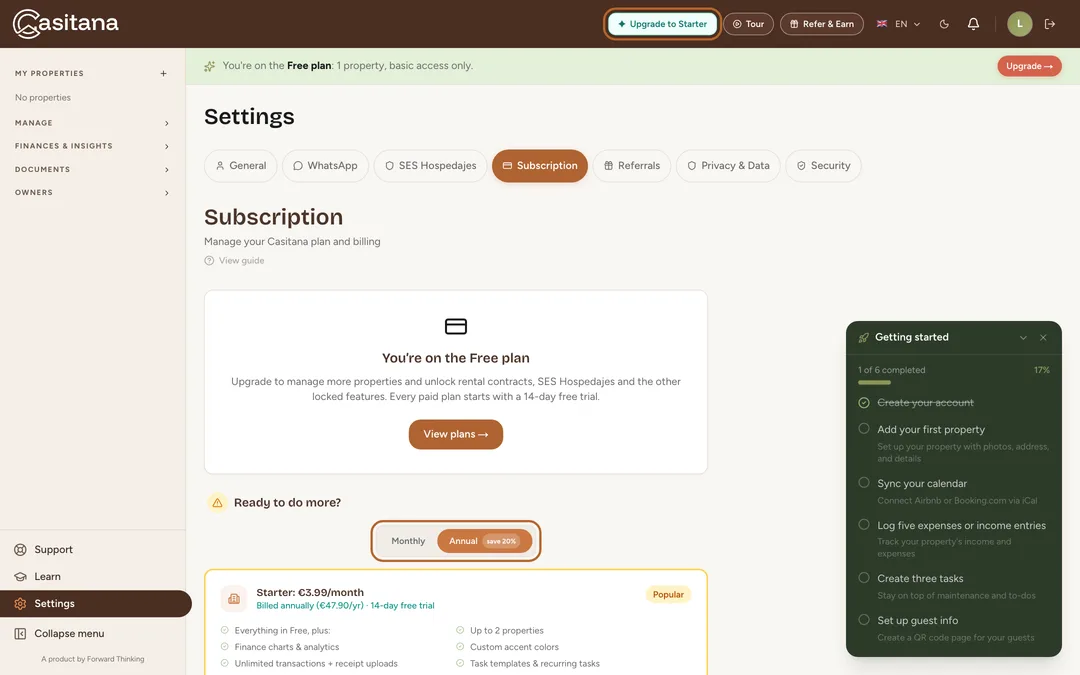1080x675 pixels.
Task: Check off Create three tasks
Action: click(x=864, y=578)
